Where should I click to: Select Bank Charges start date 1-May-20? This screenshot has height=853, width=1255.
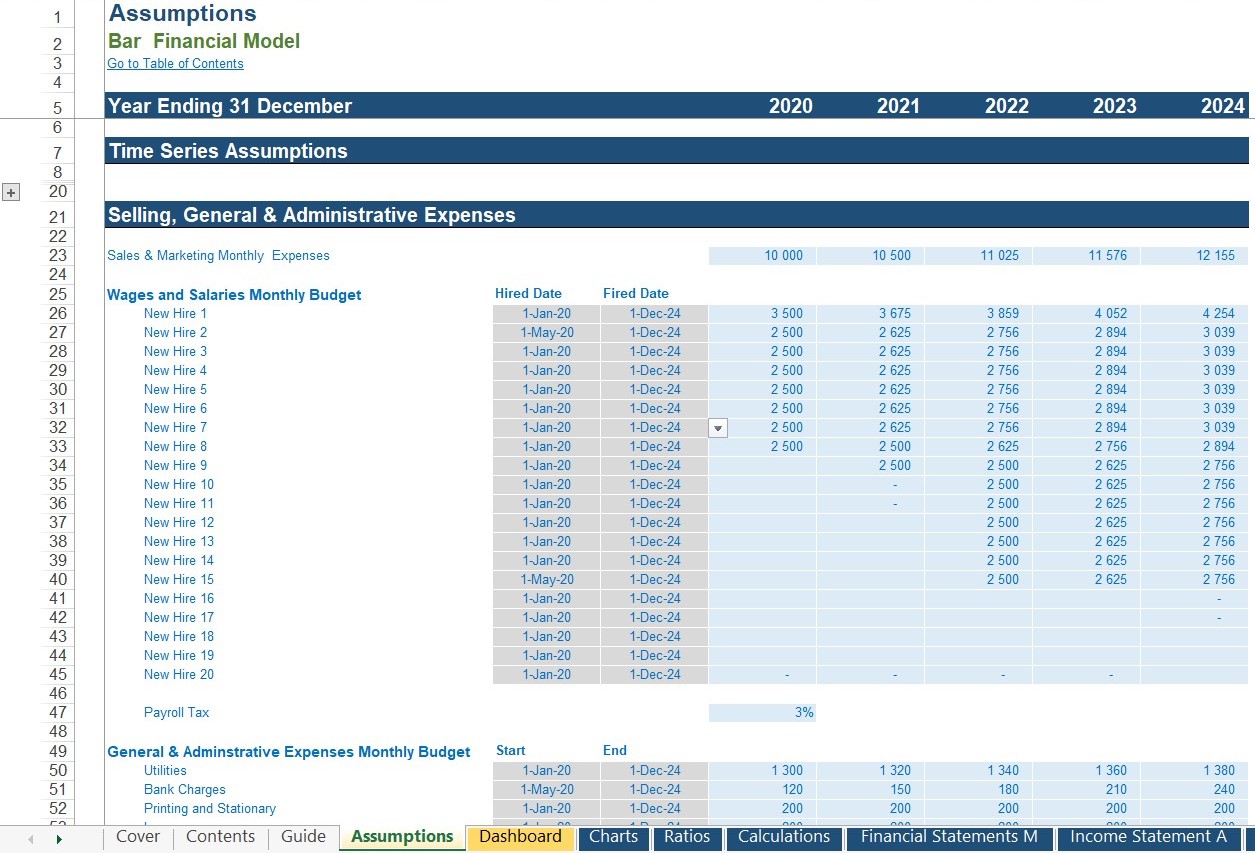[x=546, y=790]
